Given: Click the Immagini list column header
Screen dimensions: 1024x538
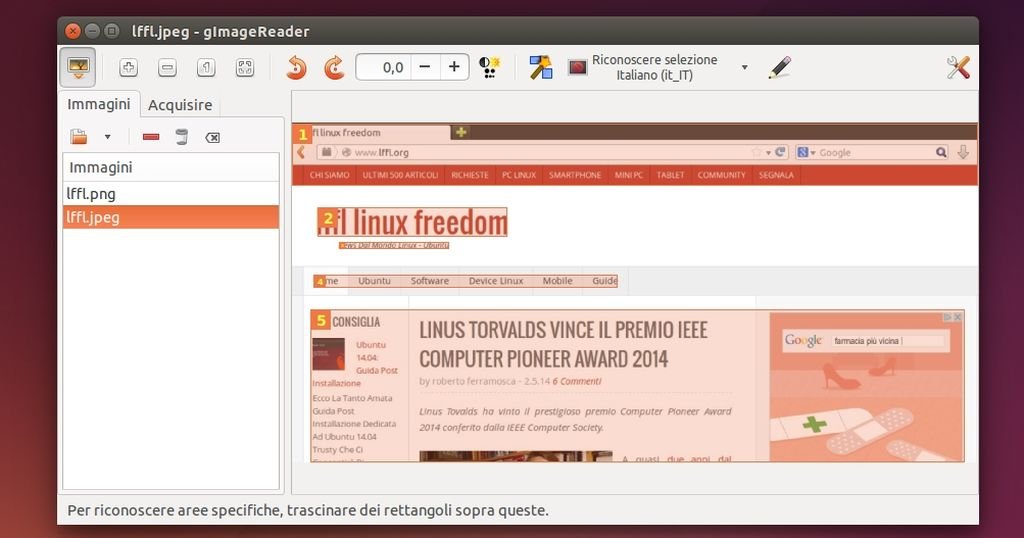Looking at the screenshot, I should [170, 168].
